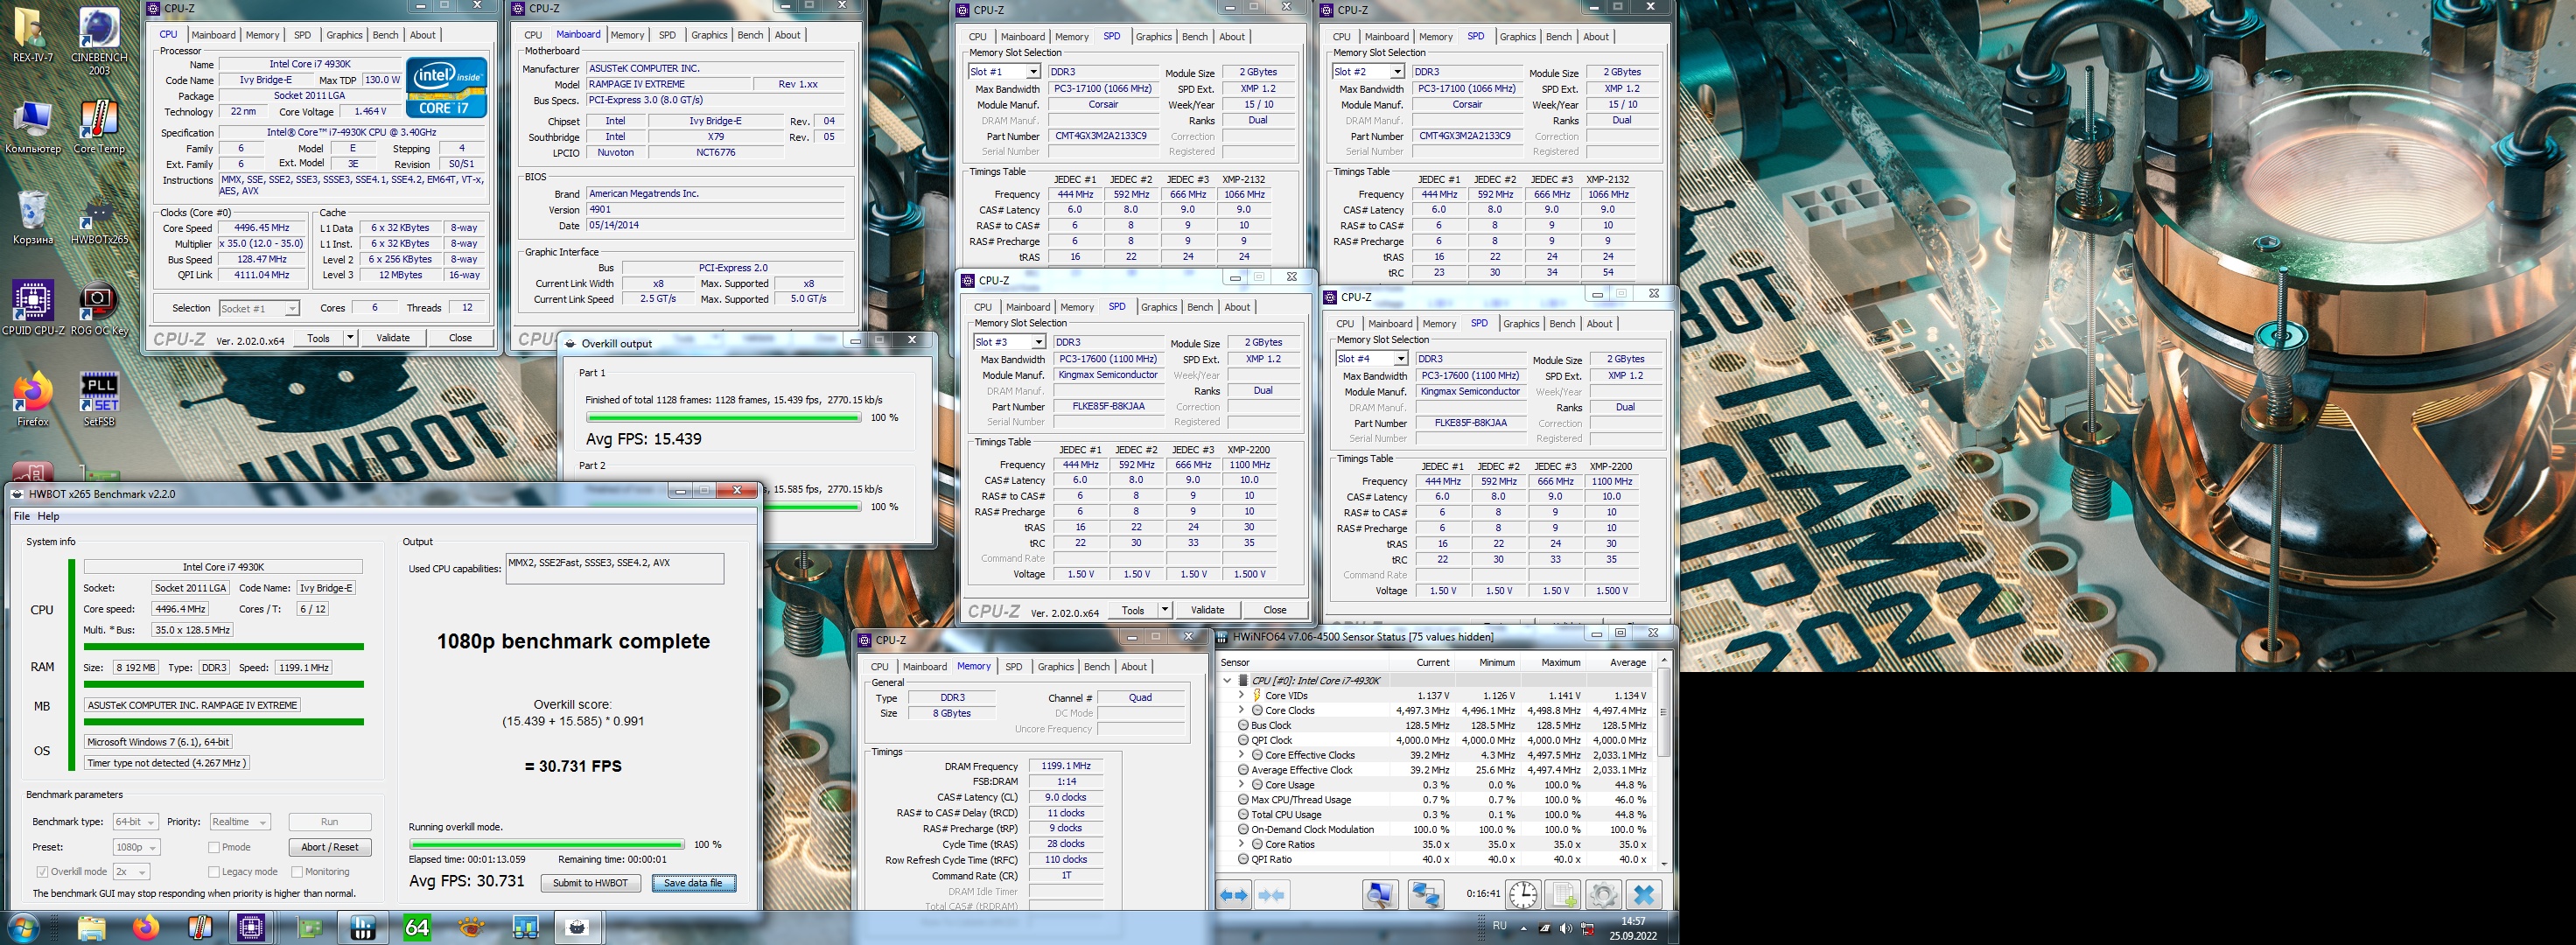Switch to Mainboard tab in CPU processor window
The image size is (2576, 945).
pyautogui.click(x=214, y=35)
